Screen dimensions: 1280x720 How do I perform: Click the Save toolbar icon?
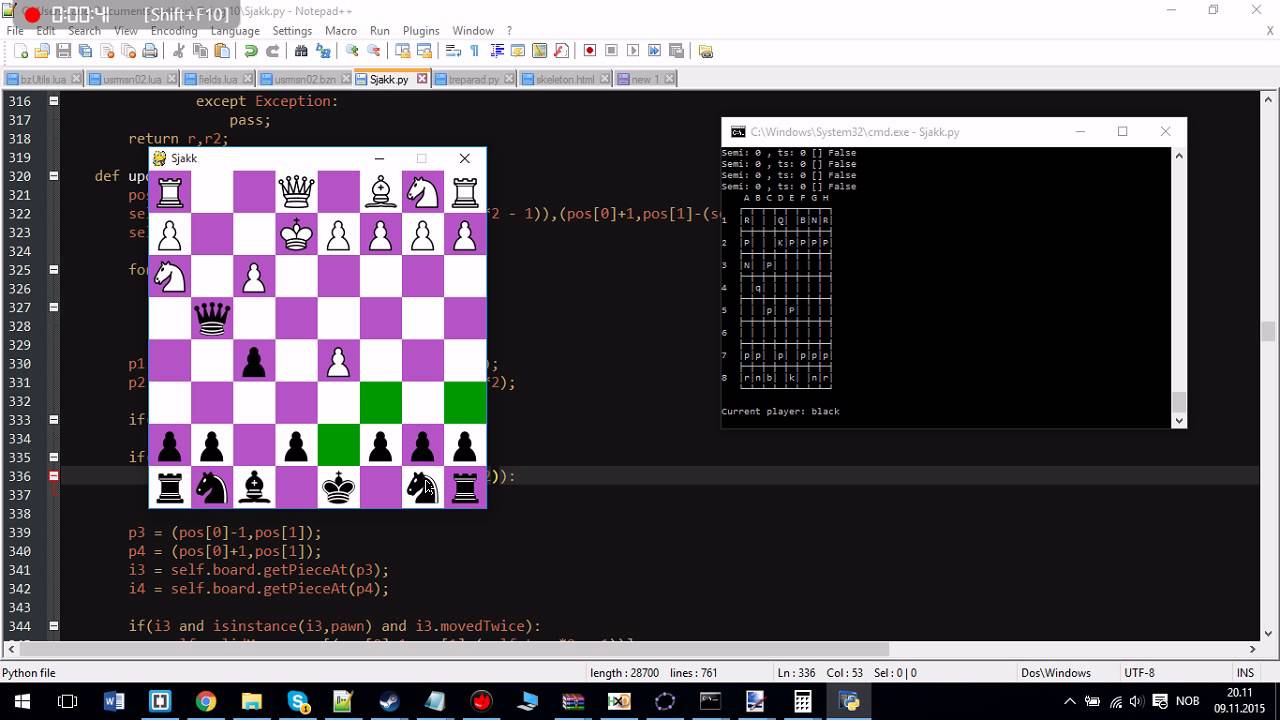(63, 51)
